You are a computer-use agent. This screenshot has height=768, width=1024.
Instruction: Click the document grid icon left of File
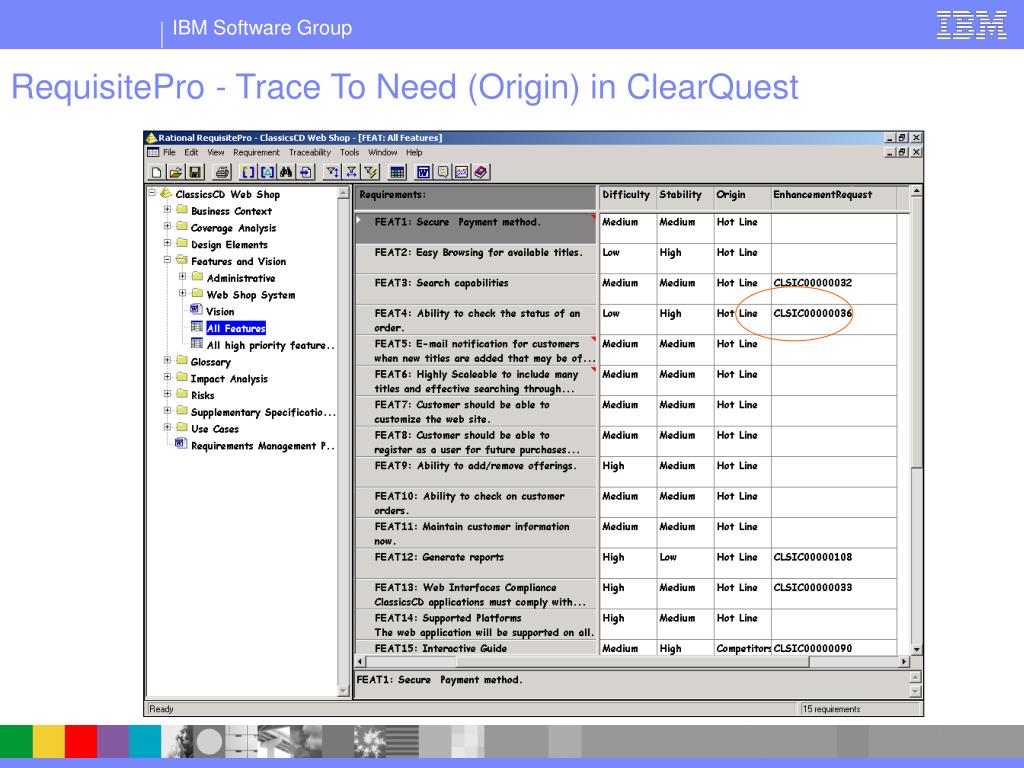[x=153, y=152]
